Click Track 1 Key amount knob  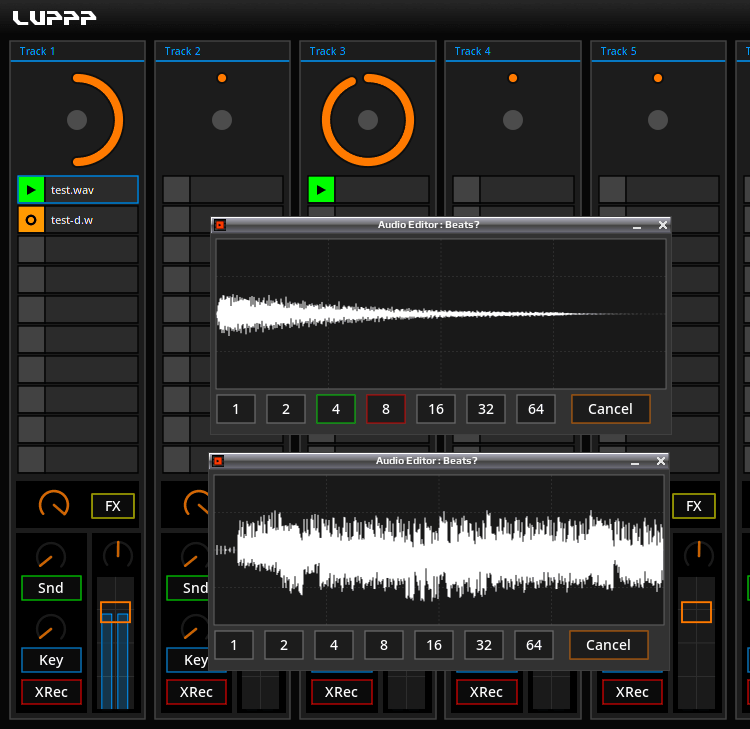[51, 629]
